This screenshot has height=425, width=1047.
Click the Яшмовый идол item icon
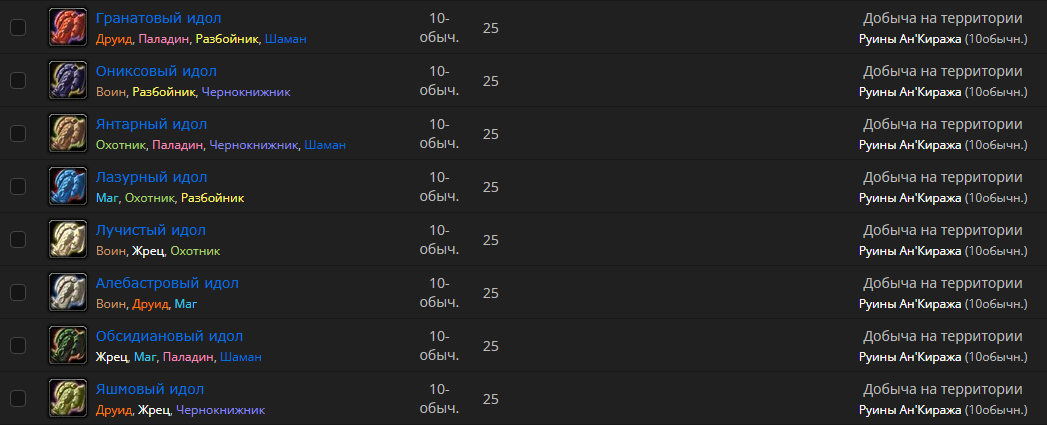coord(68,399)
